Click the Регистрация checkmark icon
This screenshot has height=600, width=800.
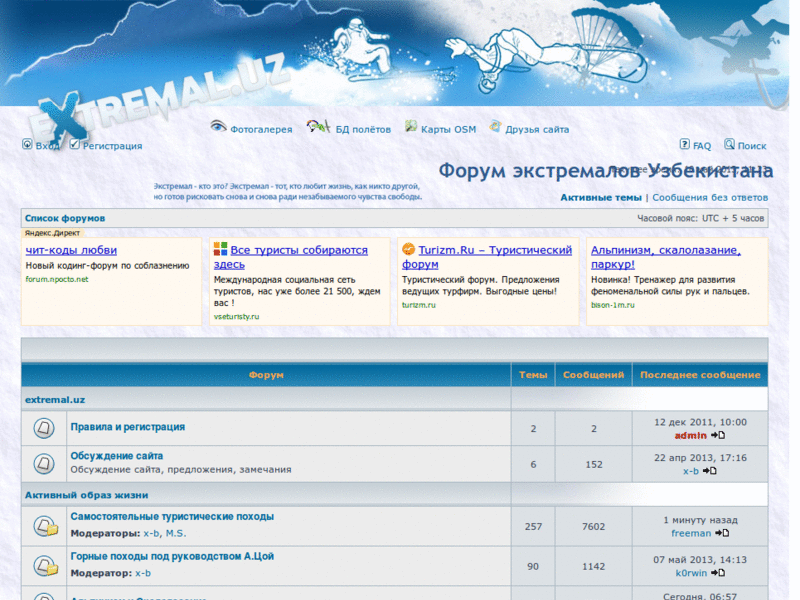tap(75, 145)
